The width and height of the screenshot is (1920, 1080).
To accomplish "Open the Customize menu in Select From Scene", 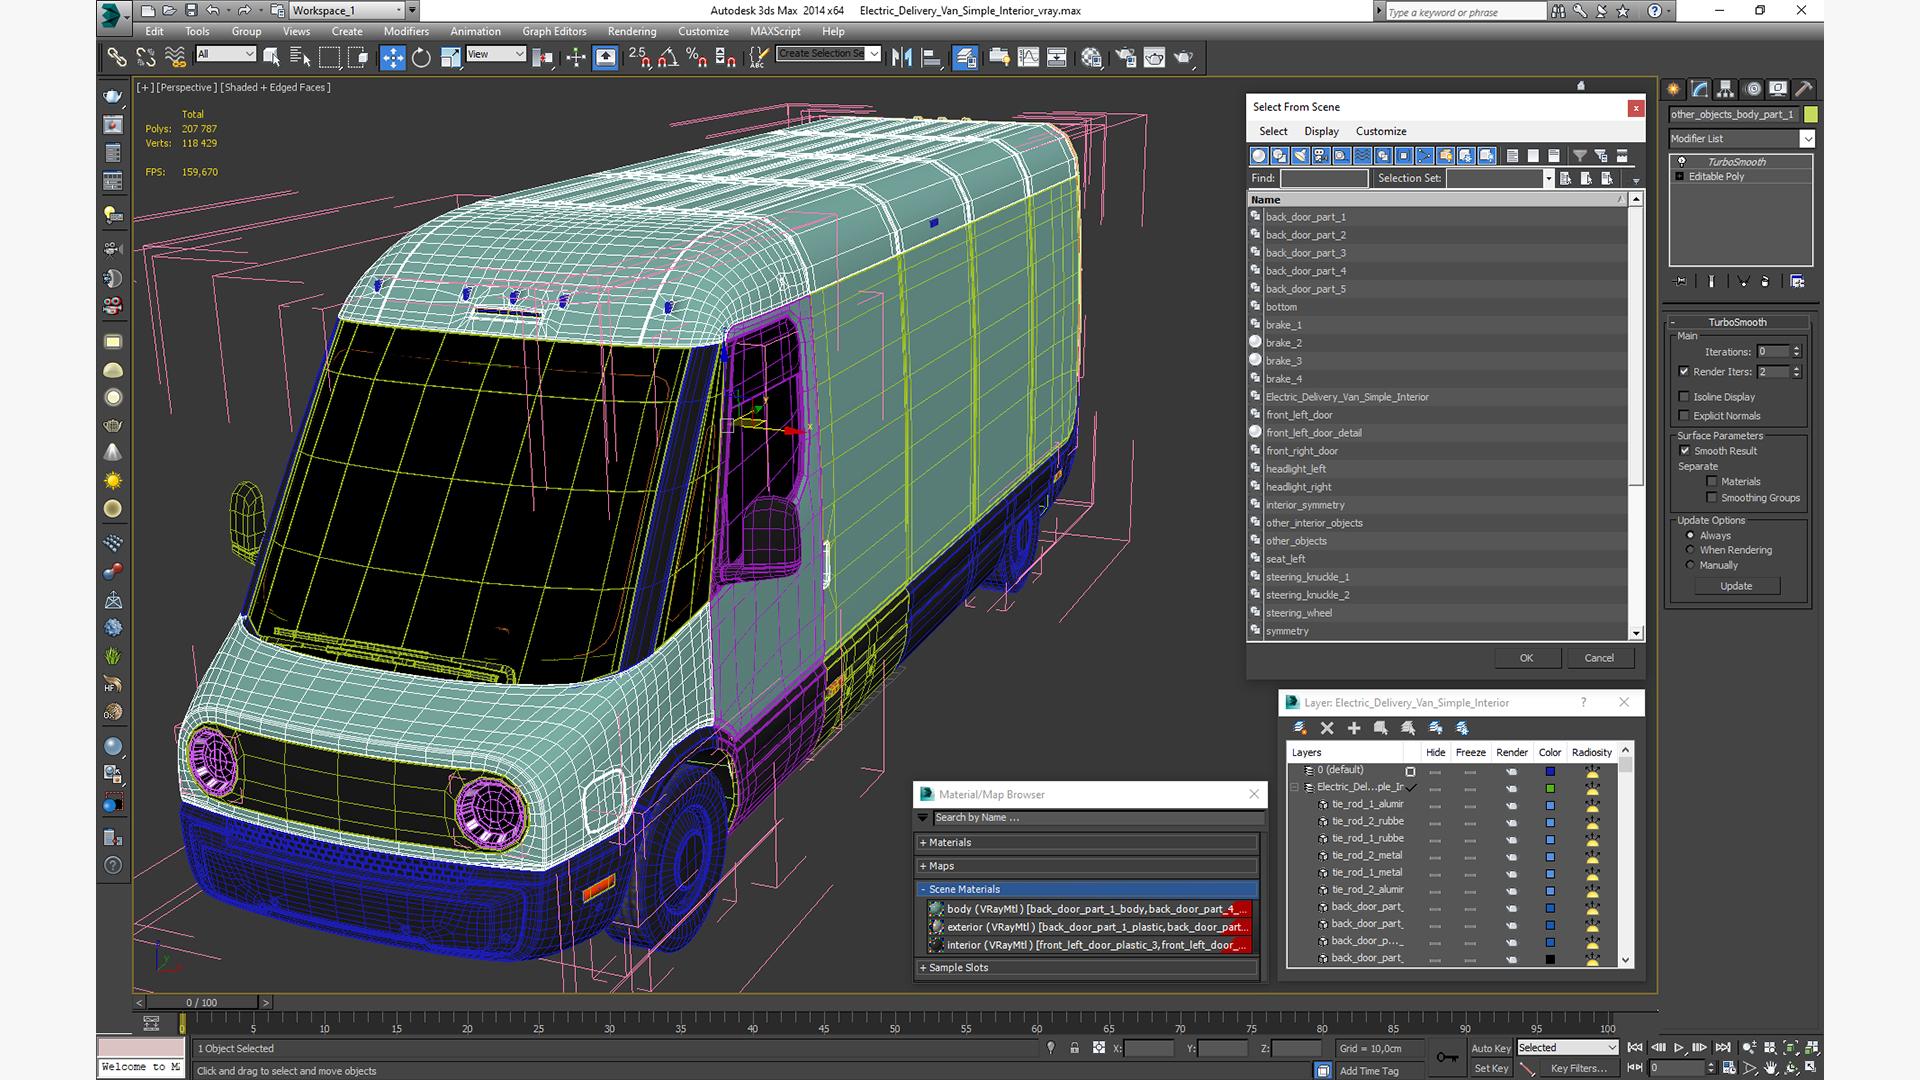I will [x=1380, y=131].
